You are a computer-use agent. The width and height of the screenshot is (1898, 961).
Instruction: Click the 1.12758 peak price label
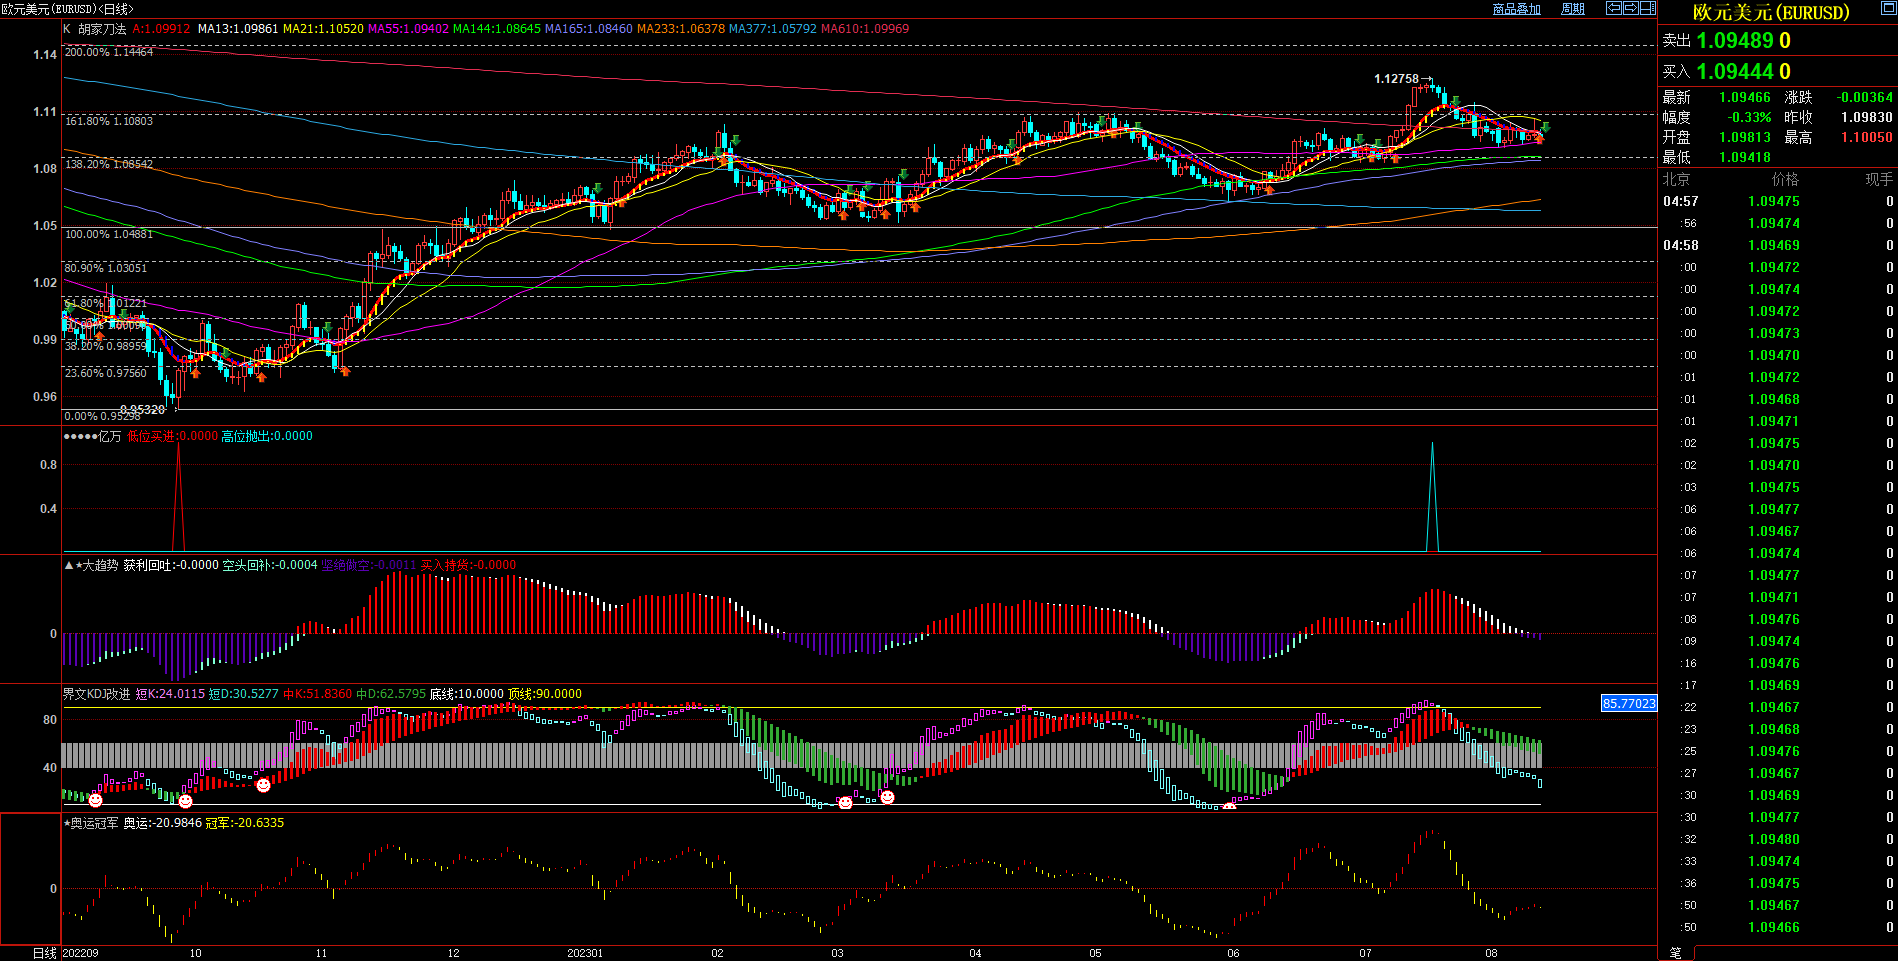[x=1396, y=79]
